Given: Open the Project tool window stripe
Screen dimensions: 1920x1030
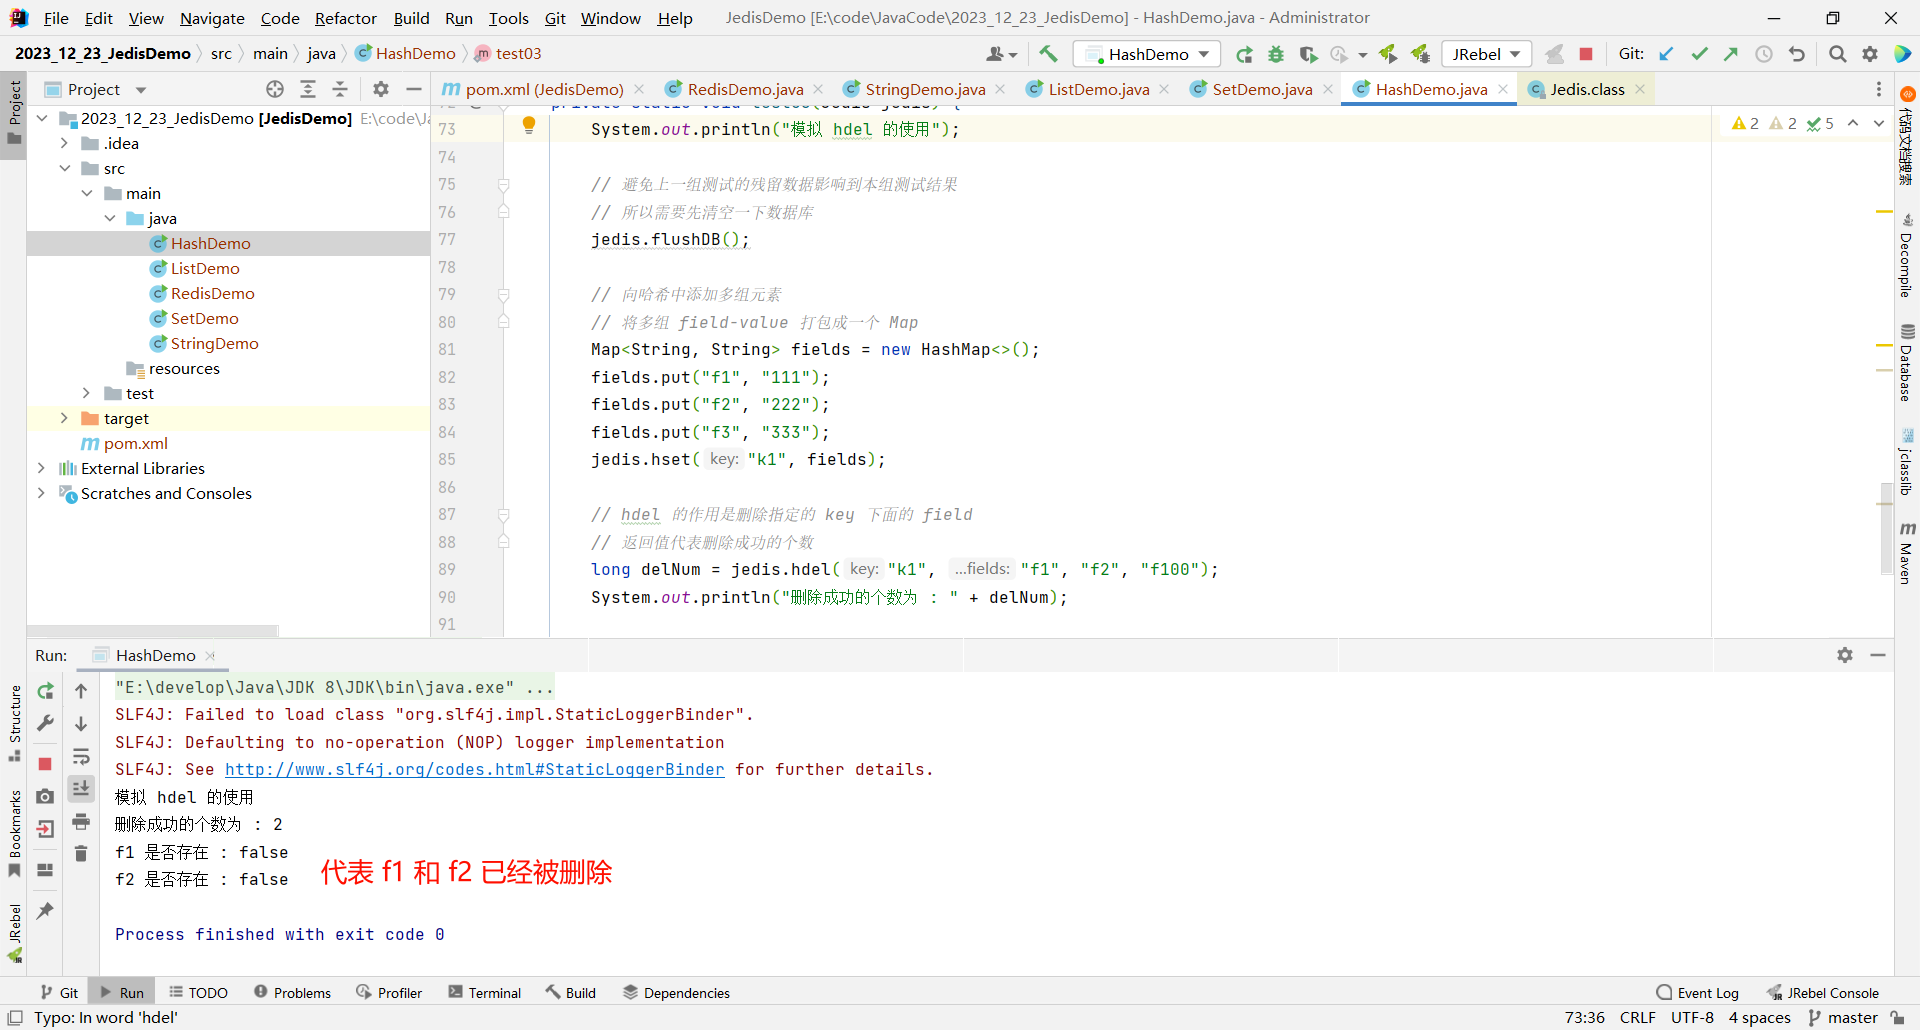Looking at the screenshot, I should (14, 112).
